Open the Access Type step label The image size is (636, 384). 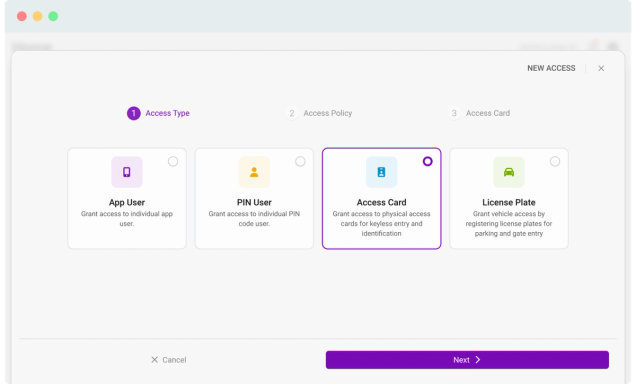(x=168, y=113)
